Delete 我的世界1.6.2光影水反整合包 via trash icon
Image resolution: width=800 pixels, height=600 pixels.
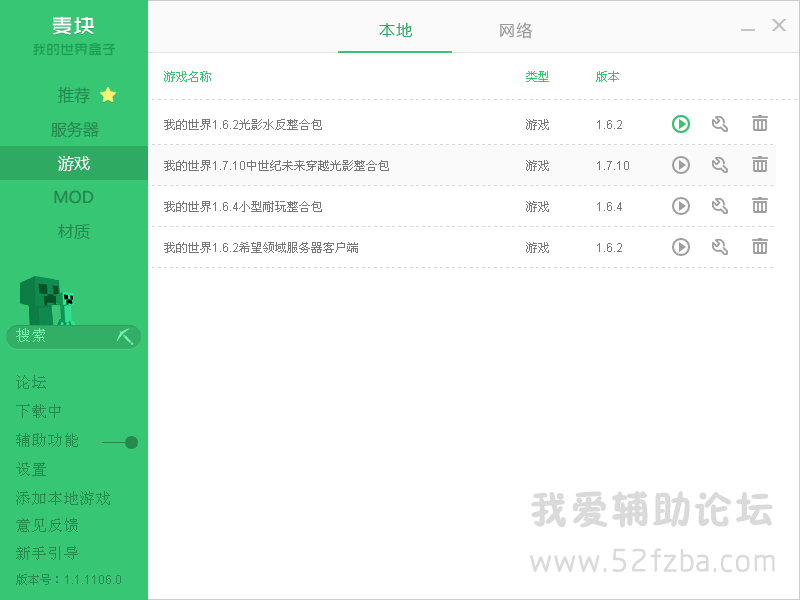click(760, 123)
